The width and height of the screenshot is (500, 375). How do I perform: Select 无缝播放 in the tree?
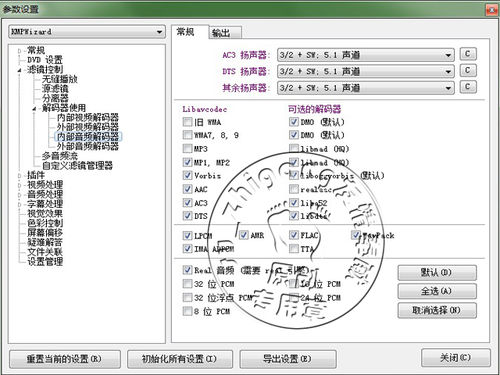click(x=60, y=79)
